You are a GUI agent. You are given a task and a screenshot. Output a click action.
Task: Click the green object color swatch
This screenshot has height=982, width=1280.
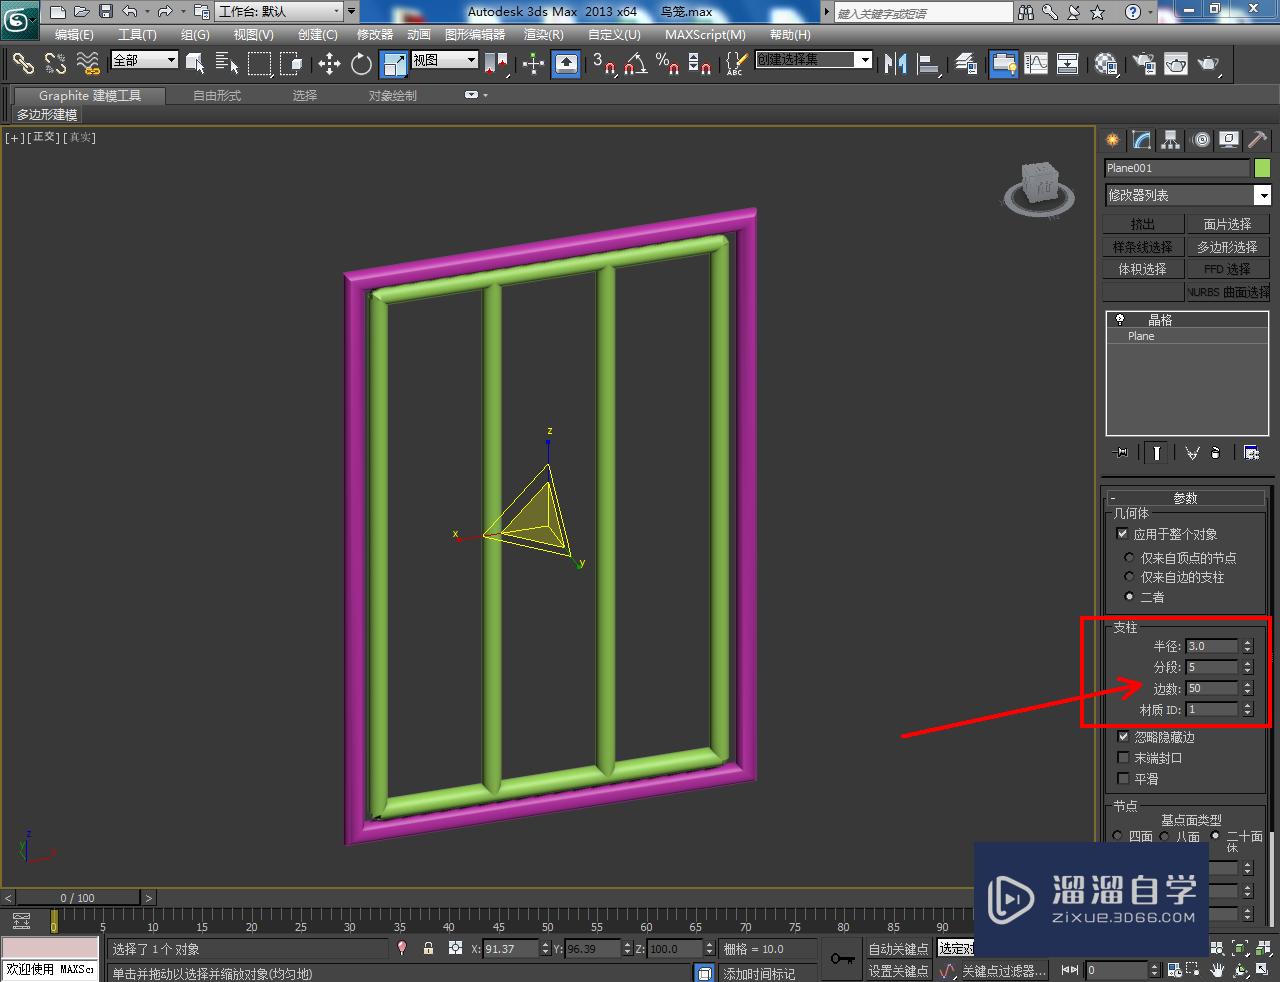pos(1263,168)
